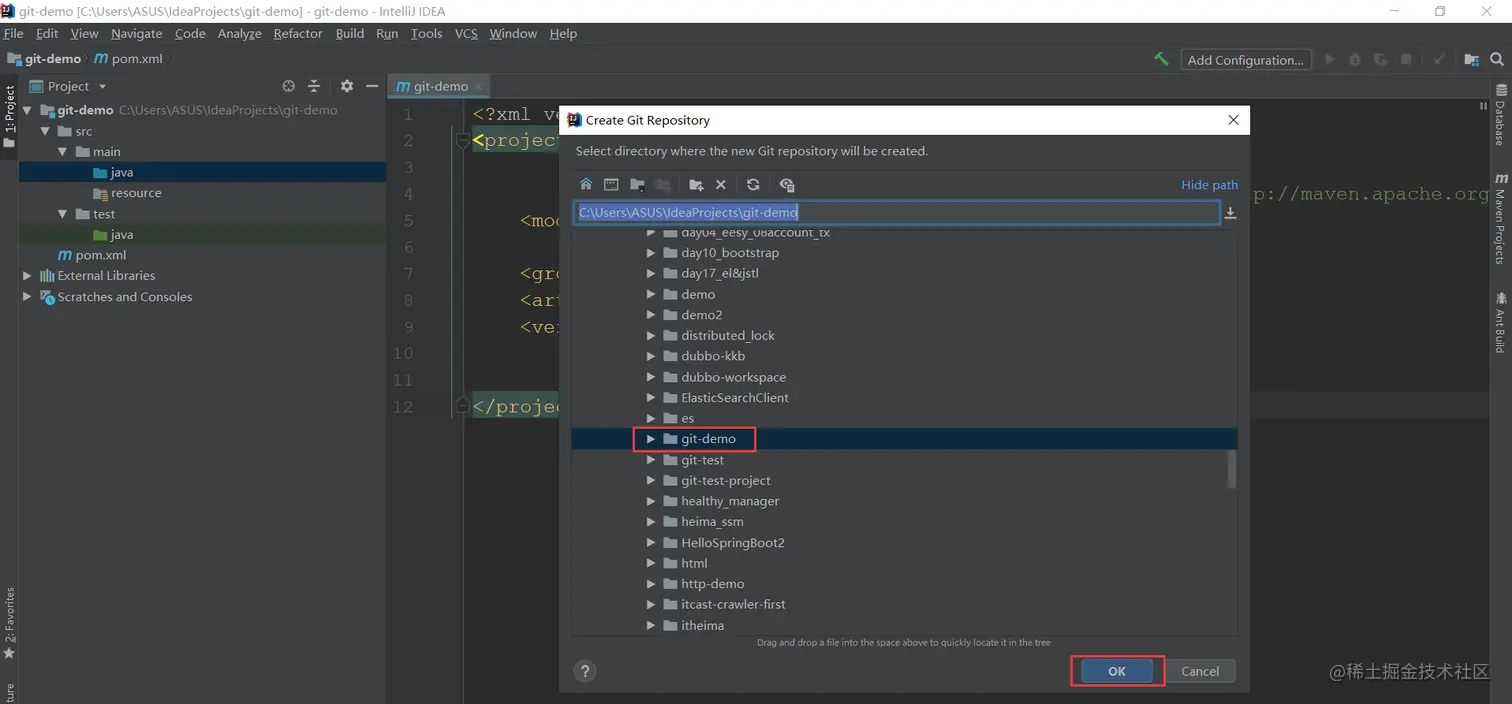The height and width of the screenshot is (704, 1512).
Task: Click the Desktop directory icon in dialog
Action: (611, 185)
